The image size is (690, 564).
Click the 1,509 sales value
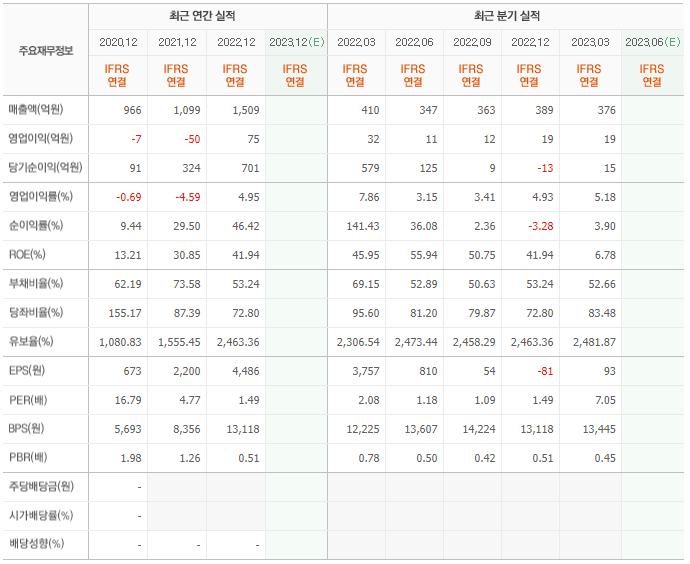click(x=246, y=110)
